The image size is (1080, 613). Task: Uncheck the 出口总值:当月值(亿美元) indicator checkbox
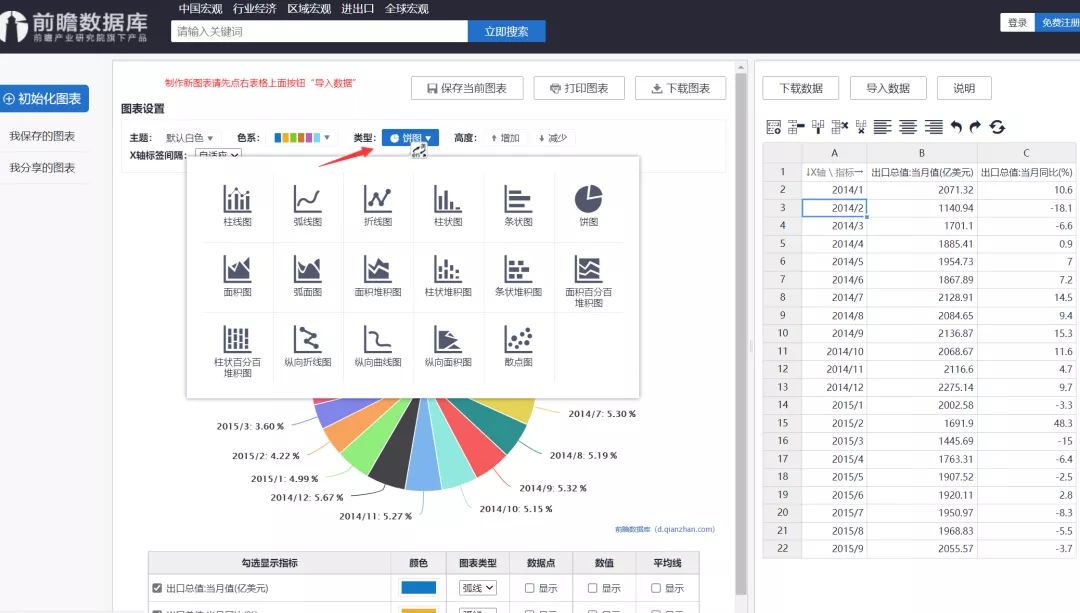pyautogui.click(x=157, y=588)
